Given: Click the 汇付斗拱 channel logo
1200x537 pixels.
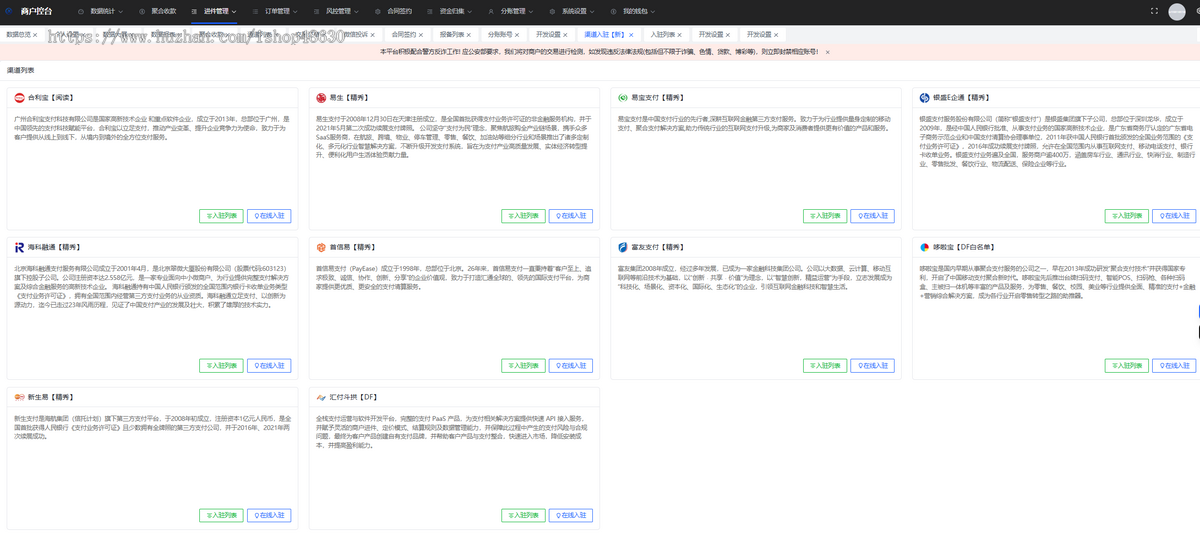Looking at the screenshot, I should [x=322, y=396].
